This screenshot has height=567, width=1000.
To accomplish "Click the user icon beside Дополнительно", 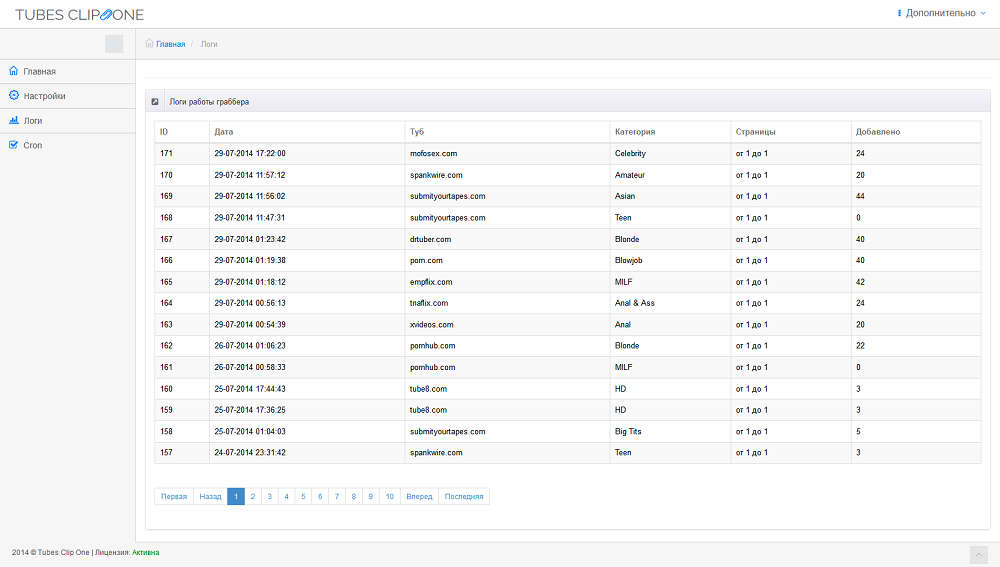I will (x=899, y=14).
